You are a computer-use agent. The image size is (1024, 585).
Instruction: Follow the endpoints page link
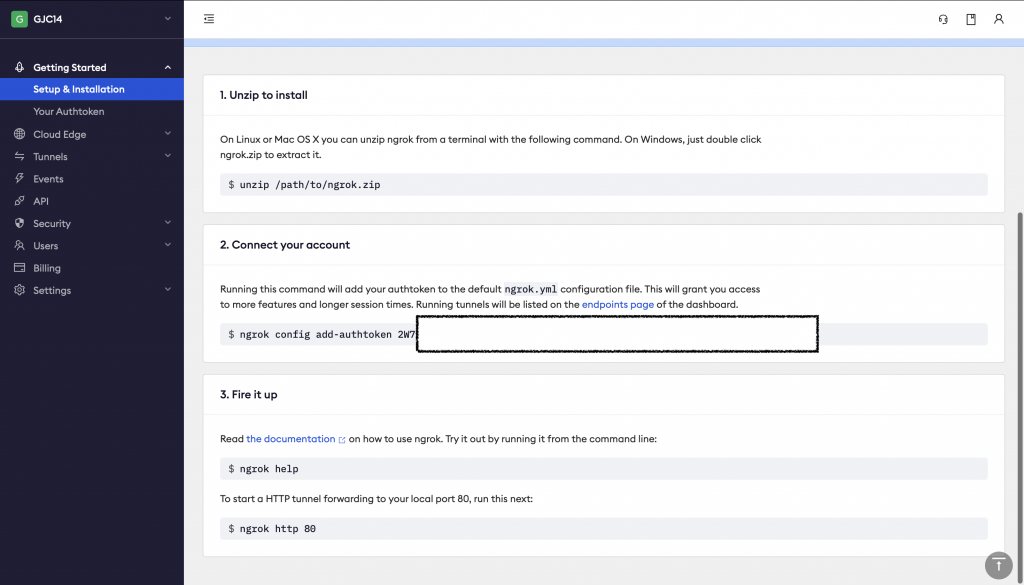click(x=618, y=304)
